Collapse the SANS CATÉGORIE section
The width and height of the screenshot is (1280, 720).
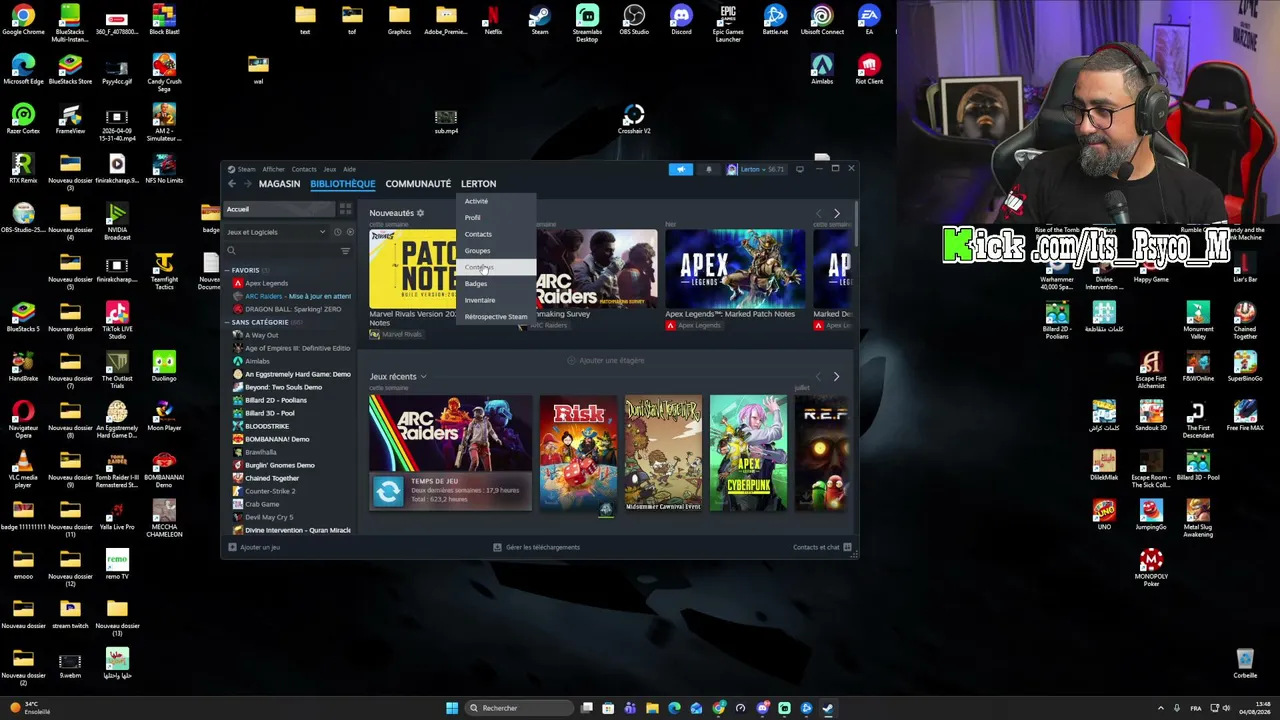[228, 322]
